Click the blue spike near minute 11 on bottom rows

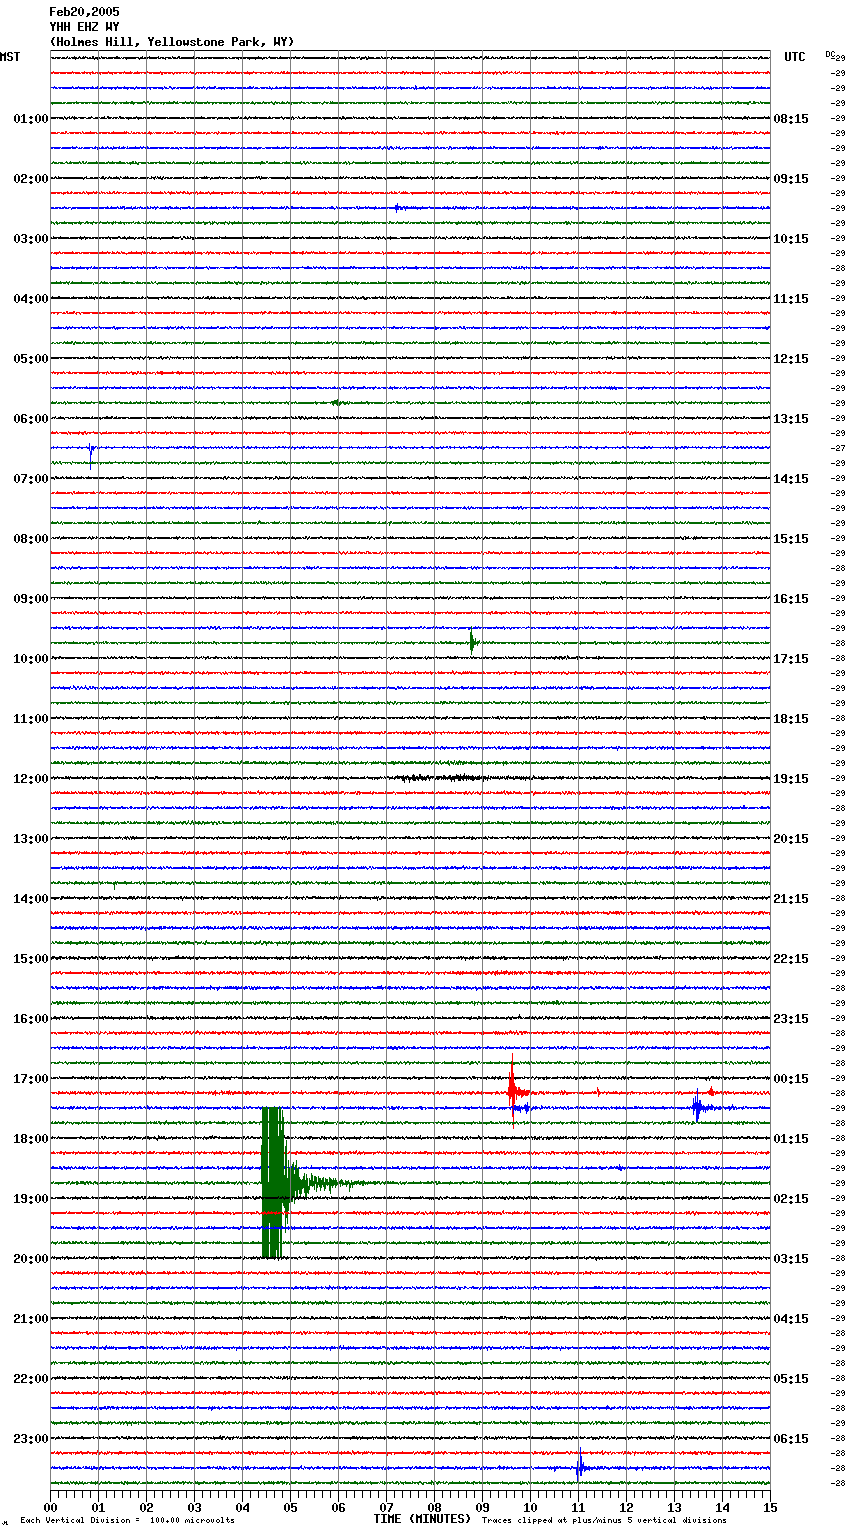coord(580,1466)
